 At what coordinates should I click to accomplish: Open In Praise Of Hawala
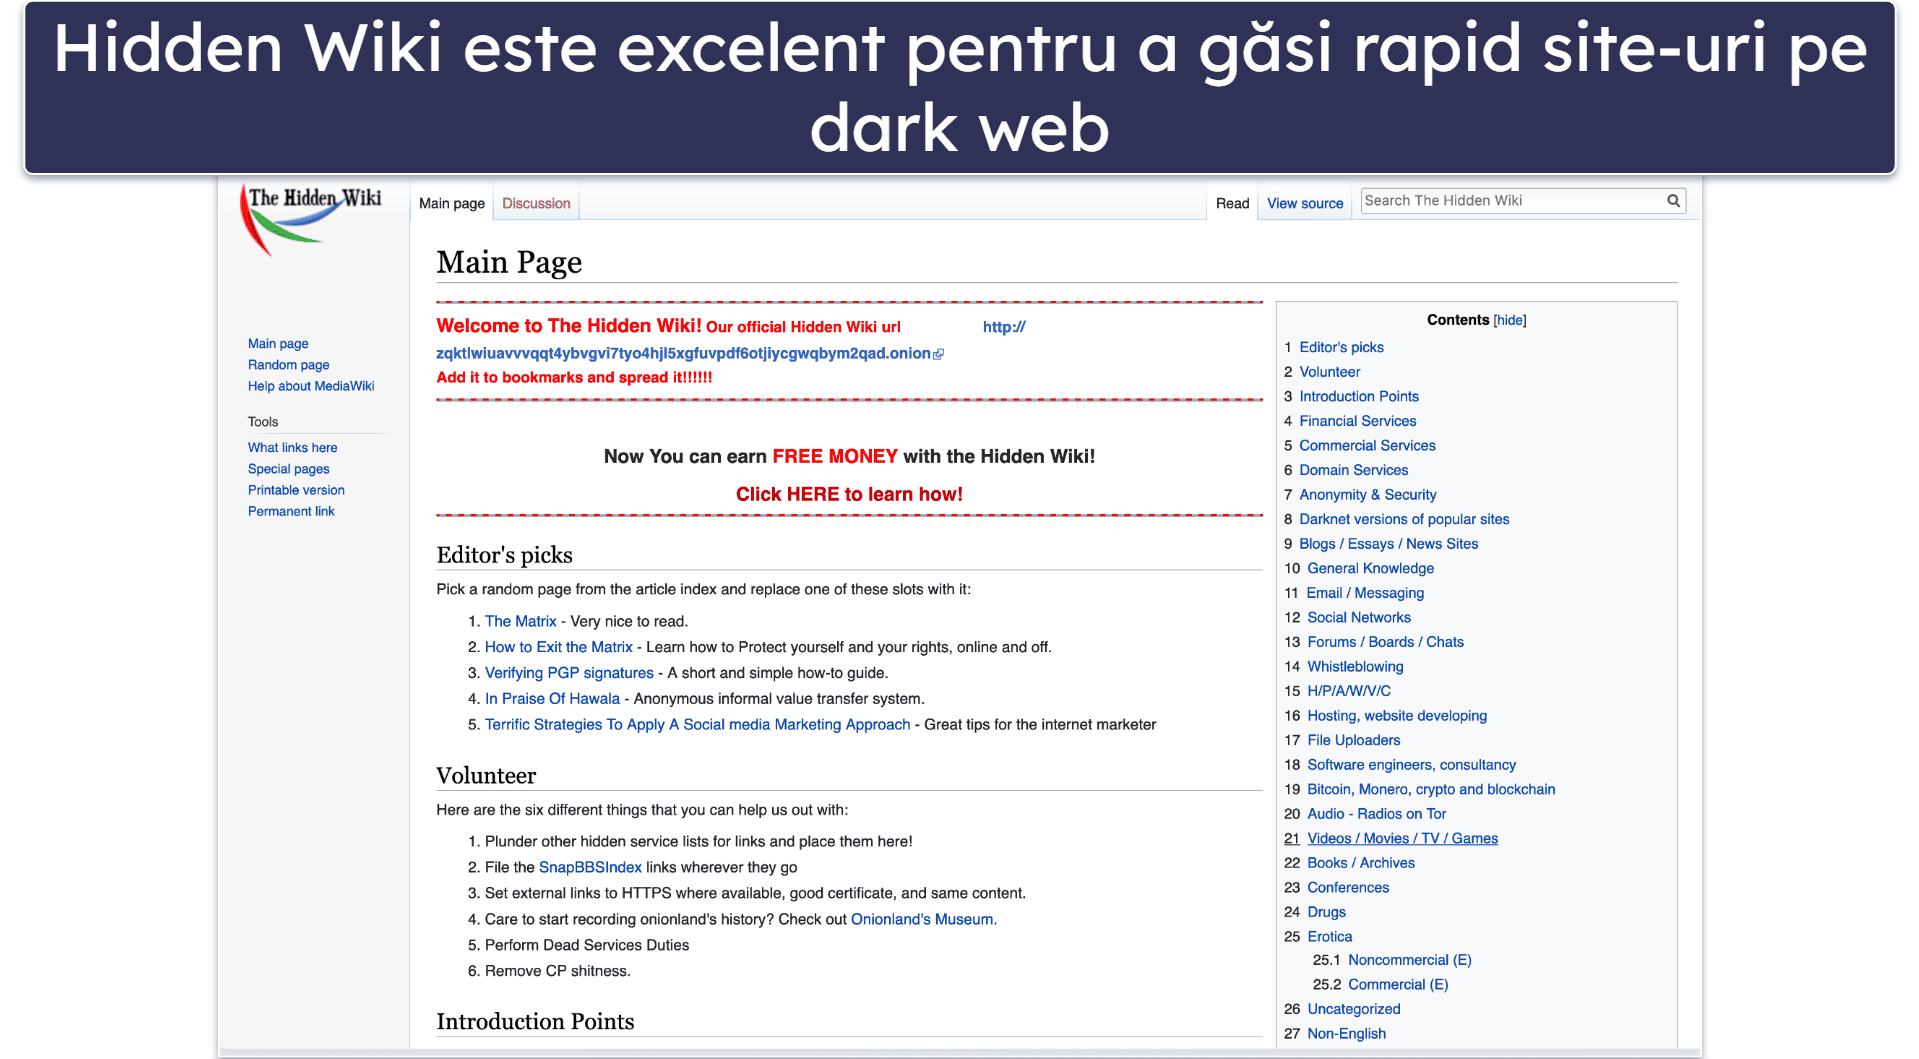tap(552, 699)
